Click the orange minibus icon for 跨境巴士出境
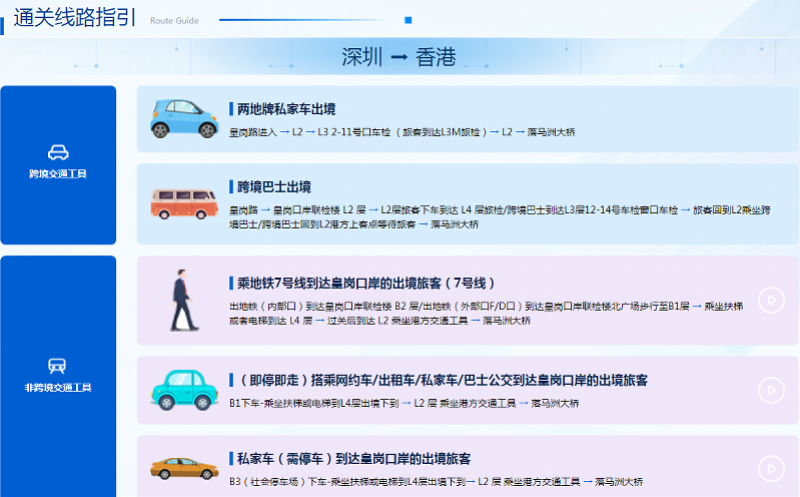800x497 pixels. click(184, 204)
